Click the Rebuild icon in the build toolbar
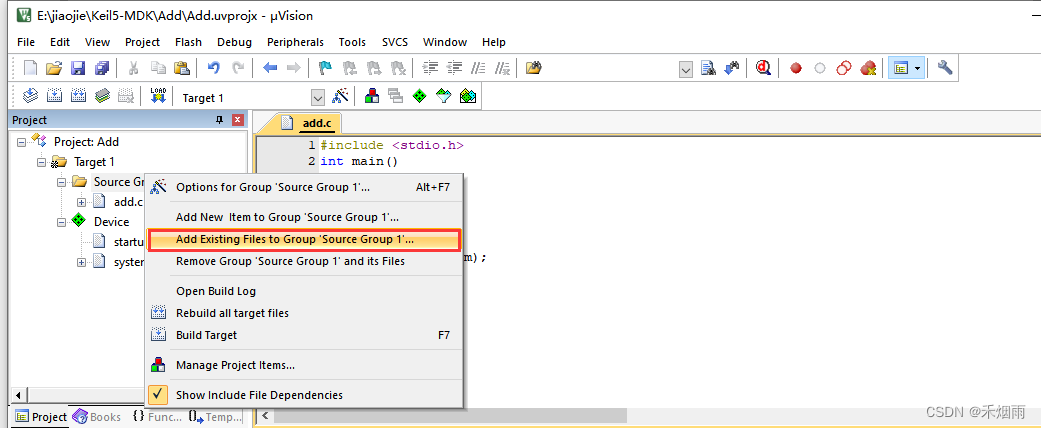 click(78, 96)
